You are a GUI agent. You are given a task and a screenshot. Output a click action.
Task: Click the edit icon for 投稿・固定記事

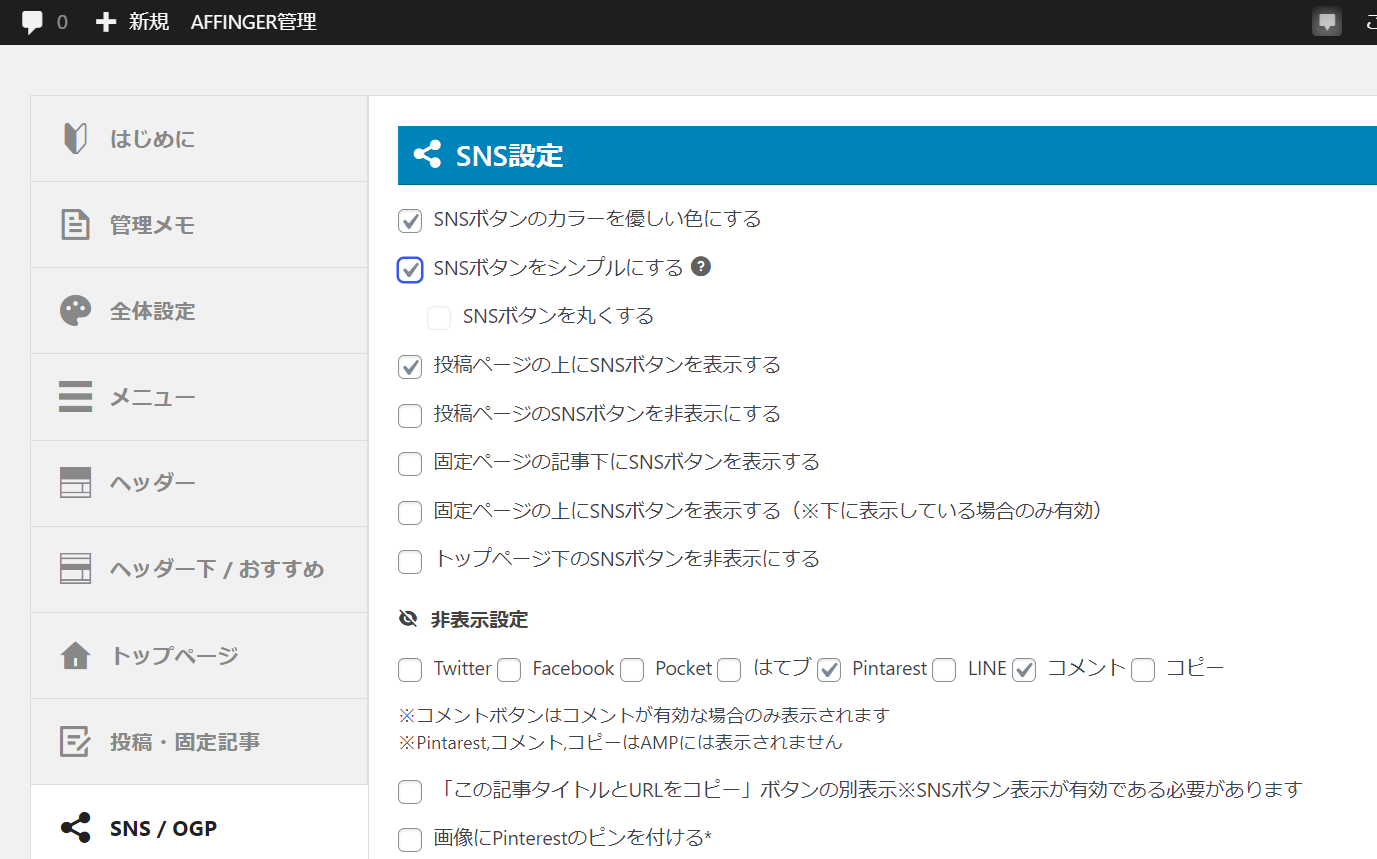point(75,742)
